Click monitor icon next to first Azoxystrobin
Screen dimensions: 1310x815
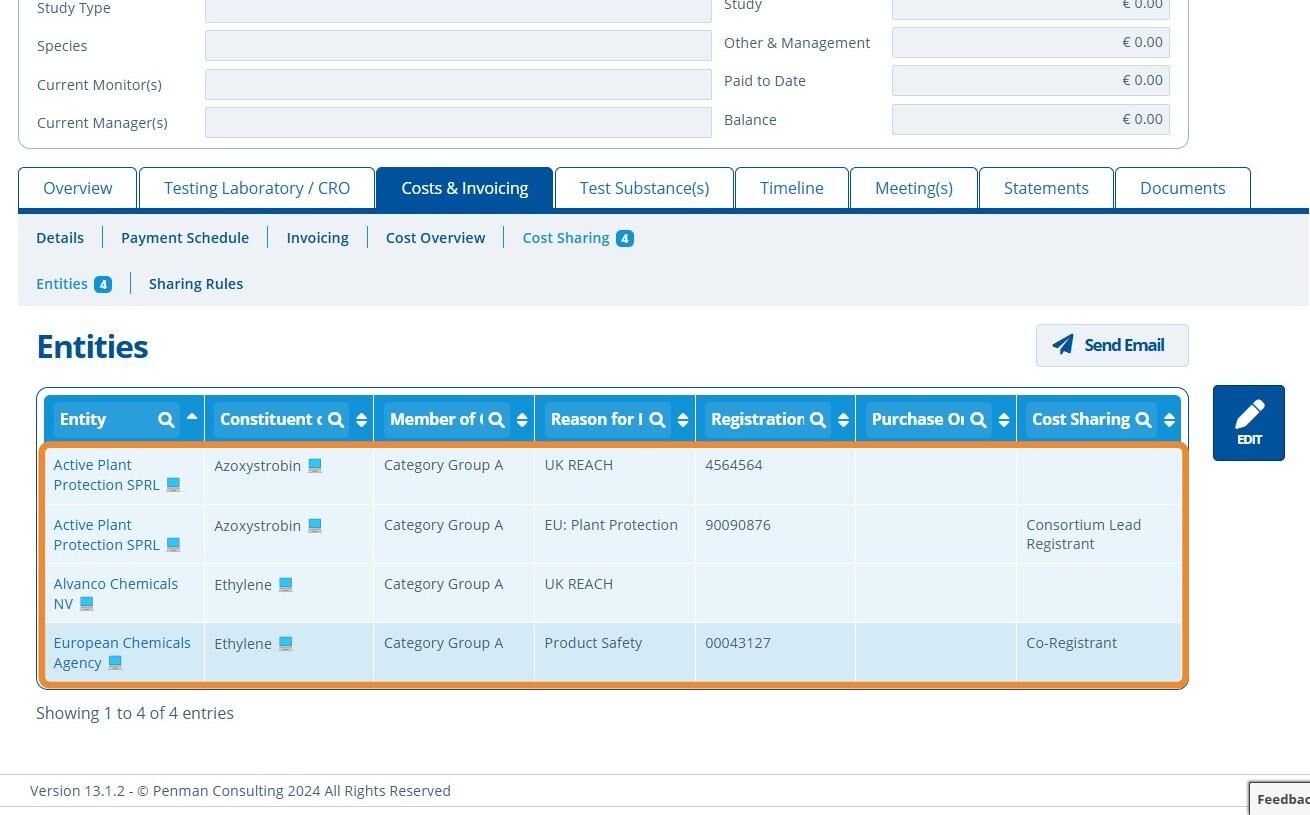[315, 466]
